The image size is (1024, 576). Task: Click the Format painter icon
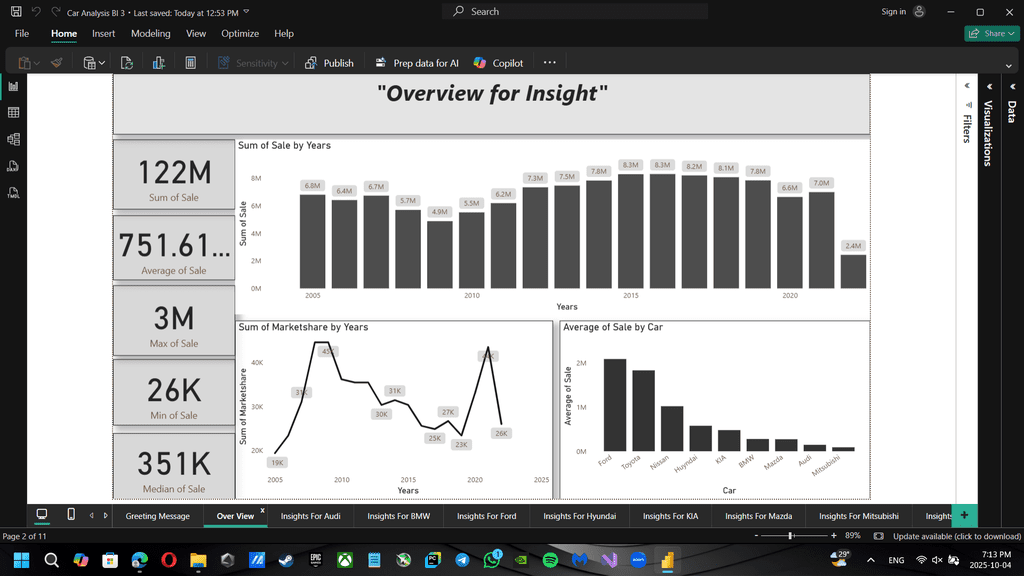pyautogui.click(x=57, y=63)
